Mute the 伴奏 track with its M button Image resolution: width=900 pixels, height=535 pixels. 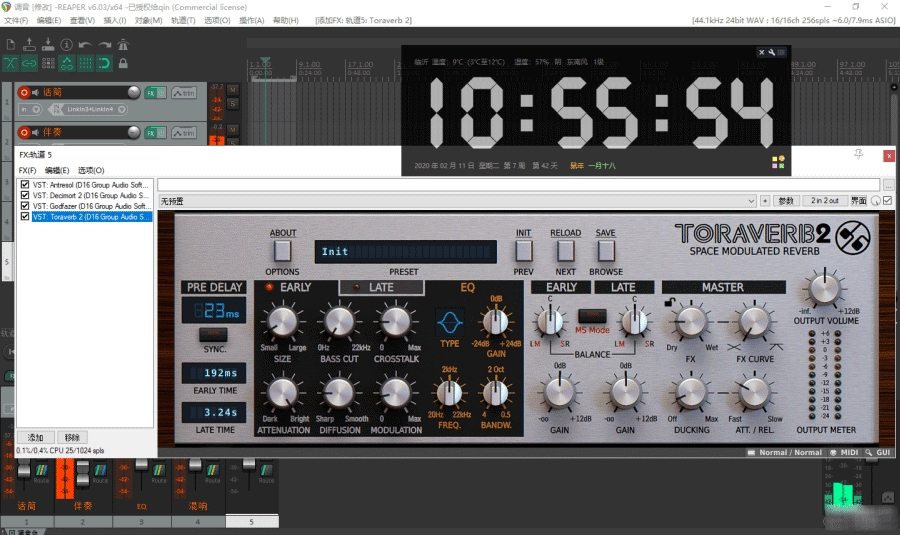click(232, 130)
